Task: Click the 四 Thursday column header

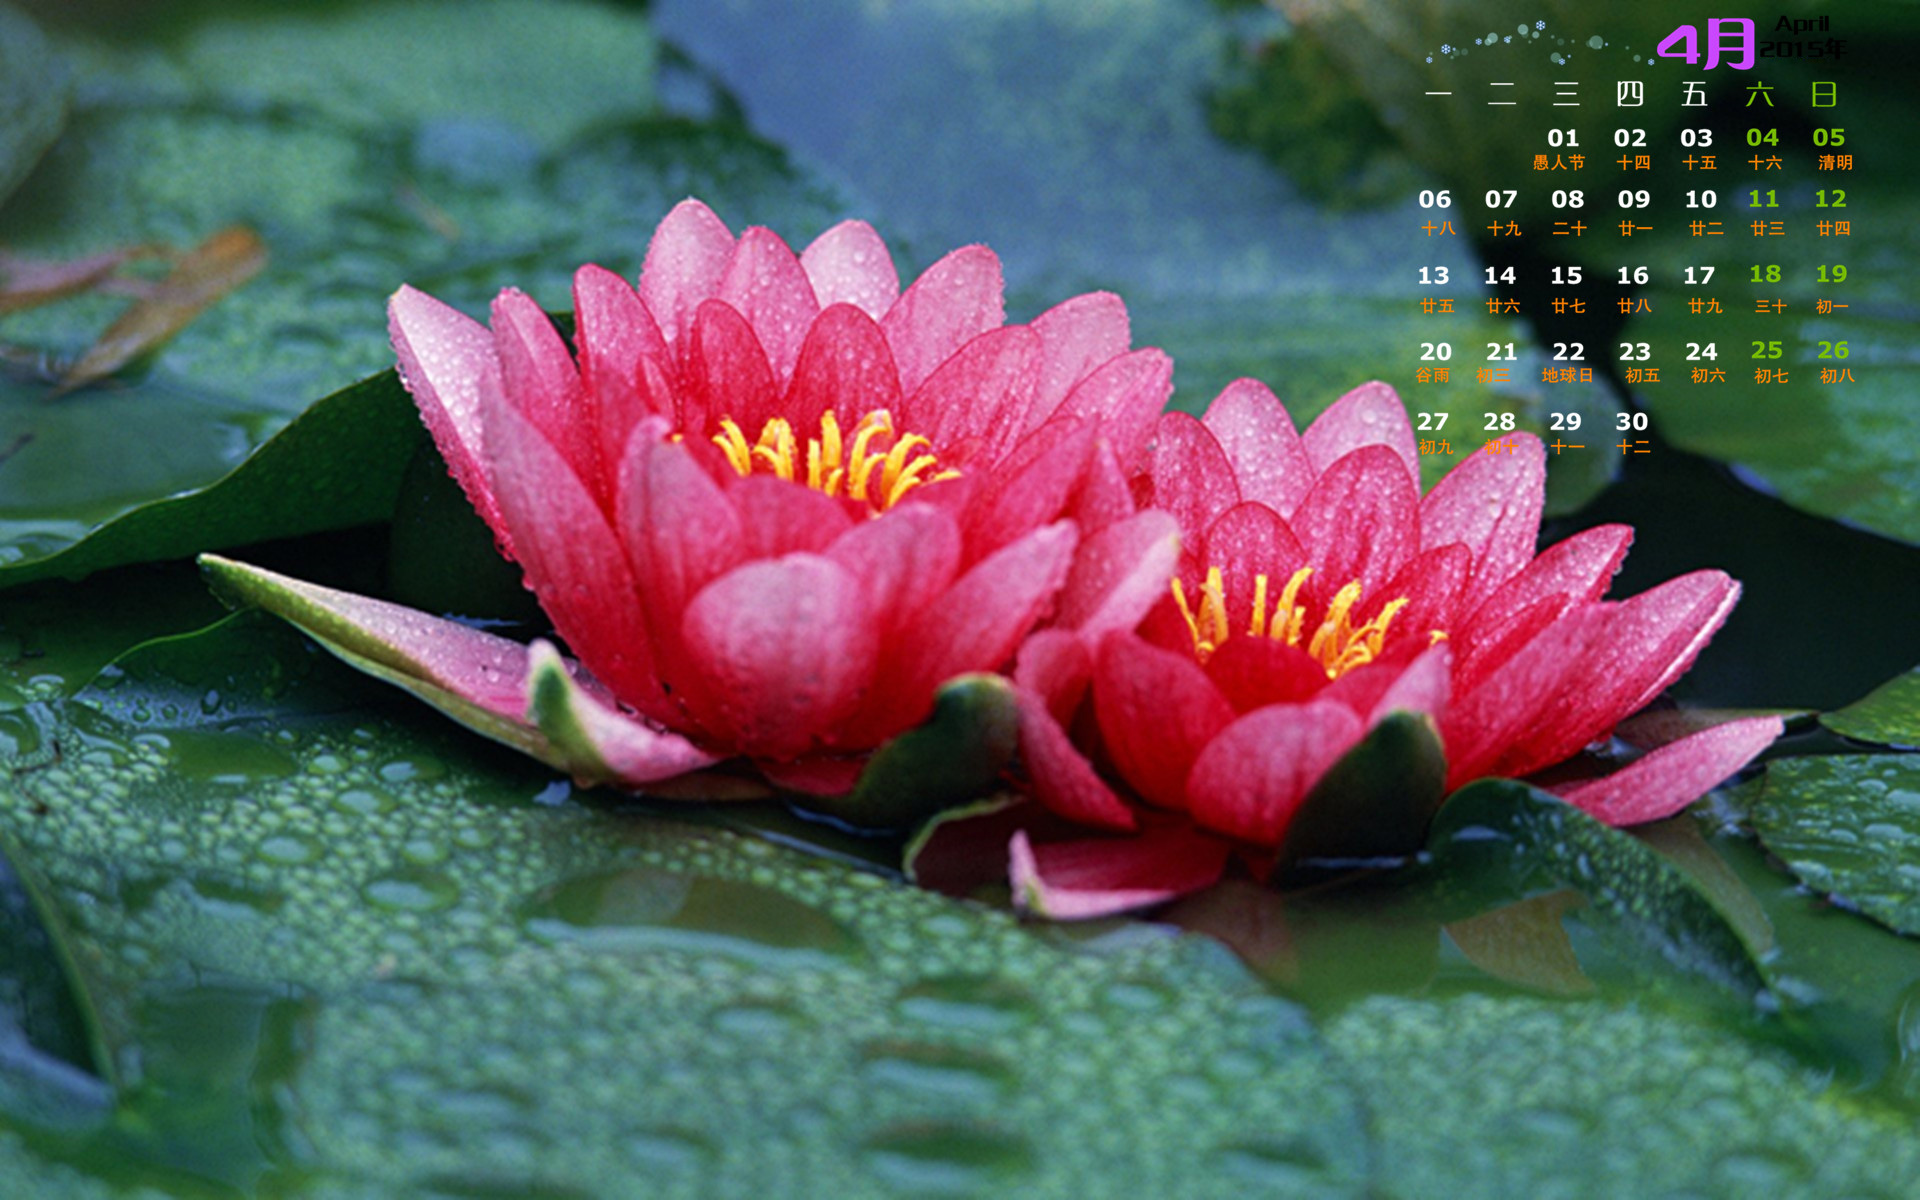Action: [1629, 95]
